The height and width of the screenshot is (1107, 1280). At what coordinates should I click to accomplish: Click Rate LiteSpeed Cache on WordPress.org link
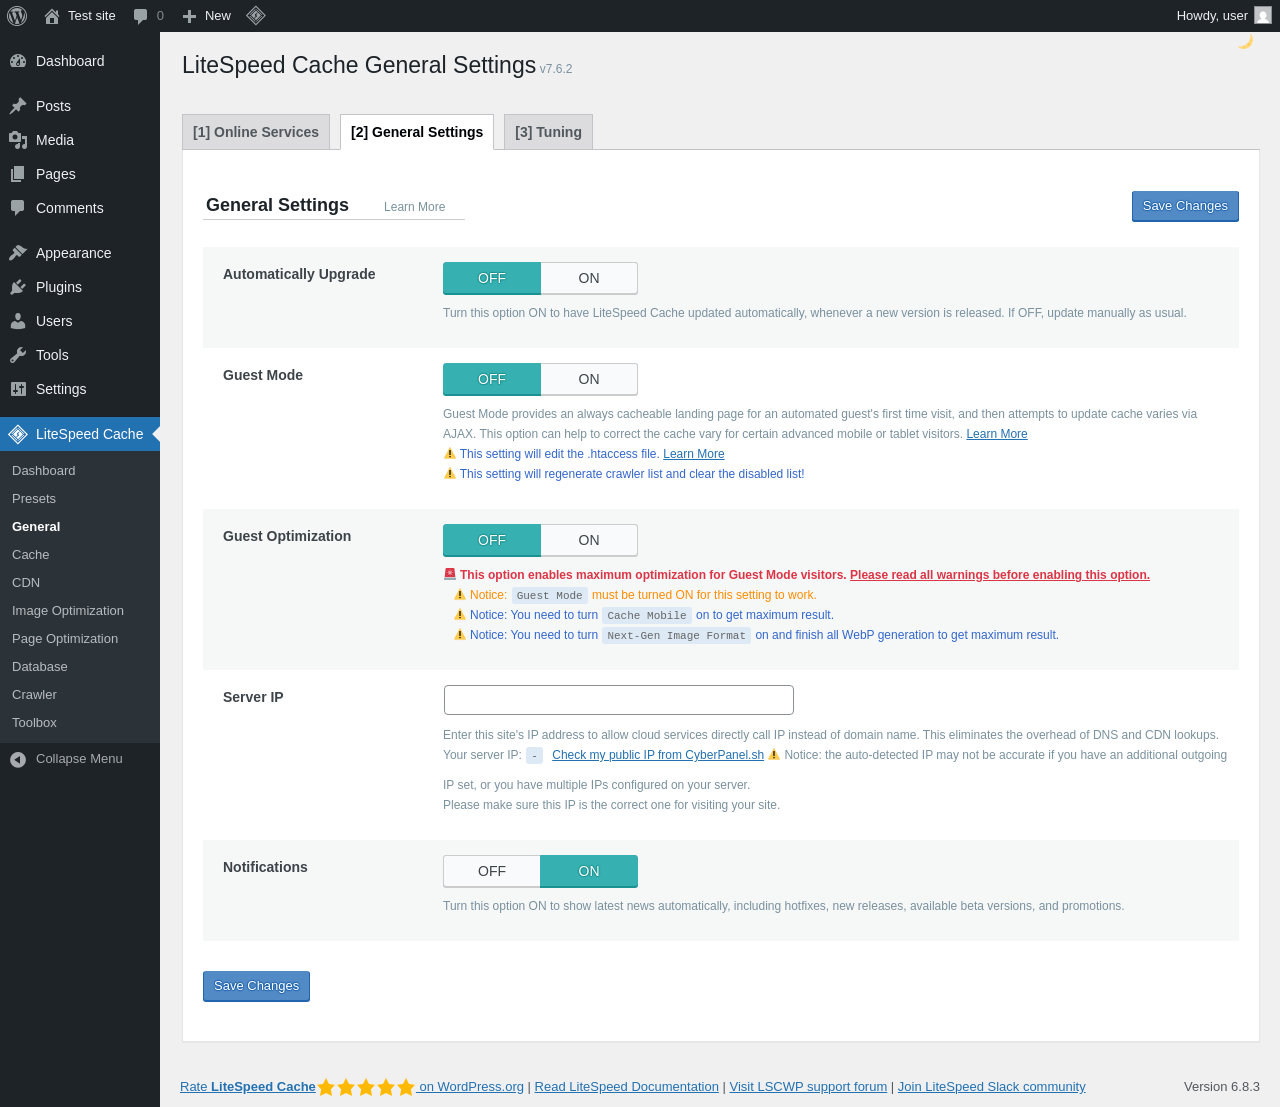click(x=352, y=1087)
